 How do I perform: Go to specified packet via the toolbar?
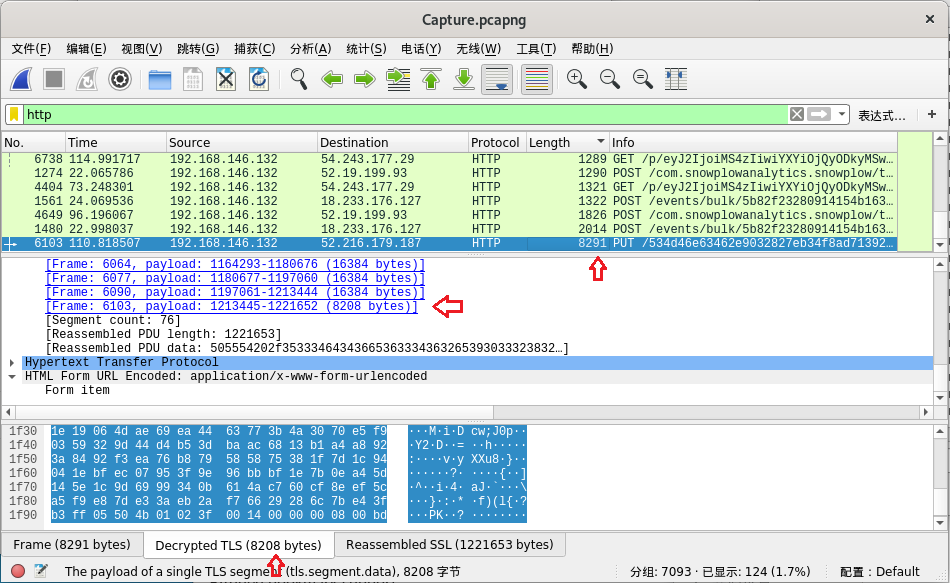point(398,79)
